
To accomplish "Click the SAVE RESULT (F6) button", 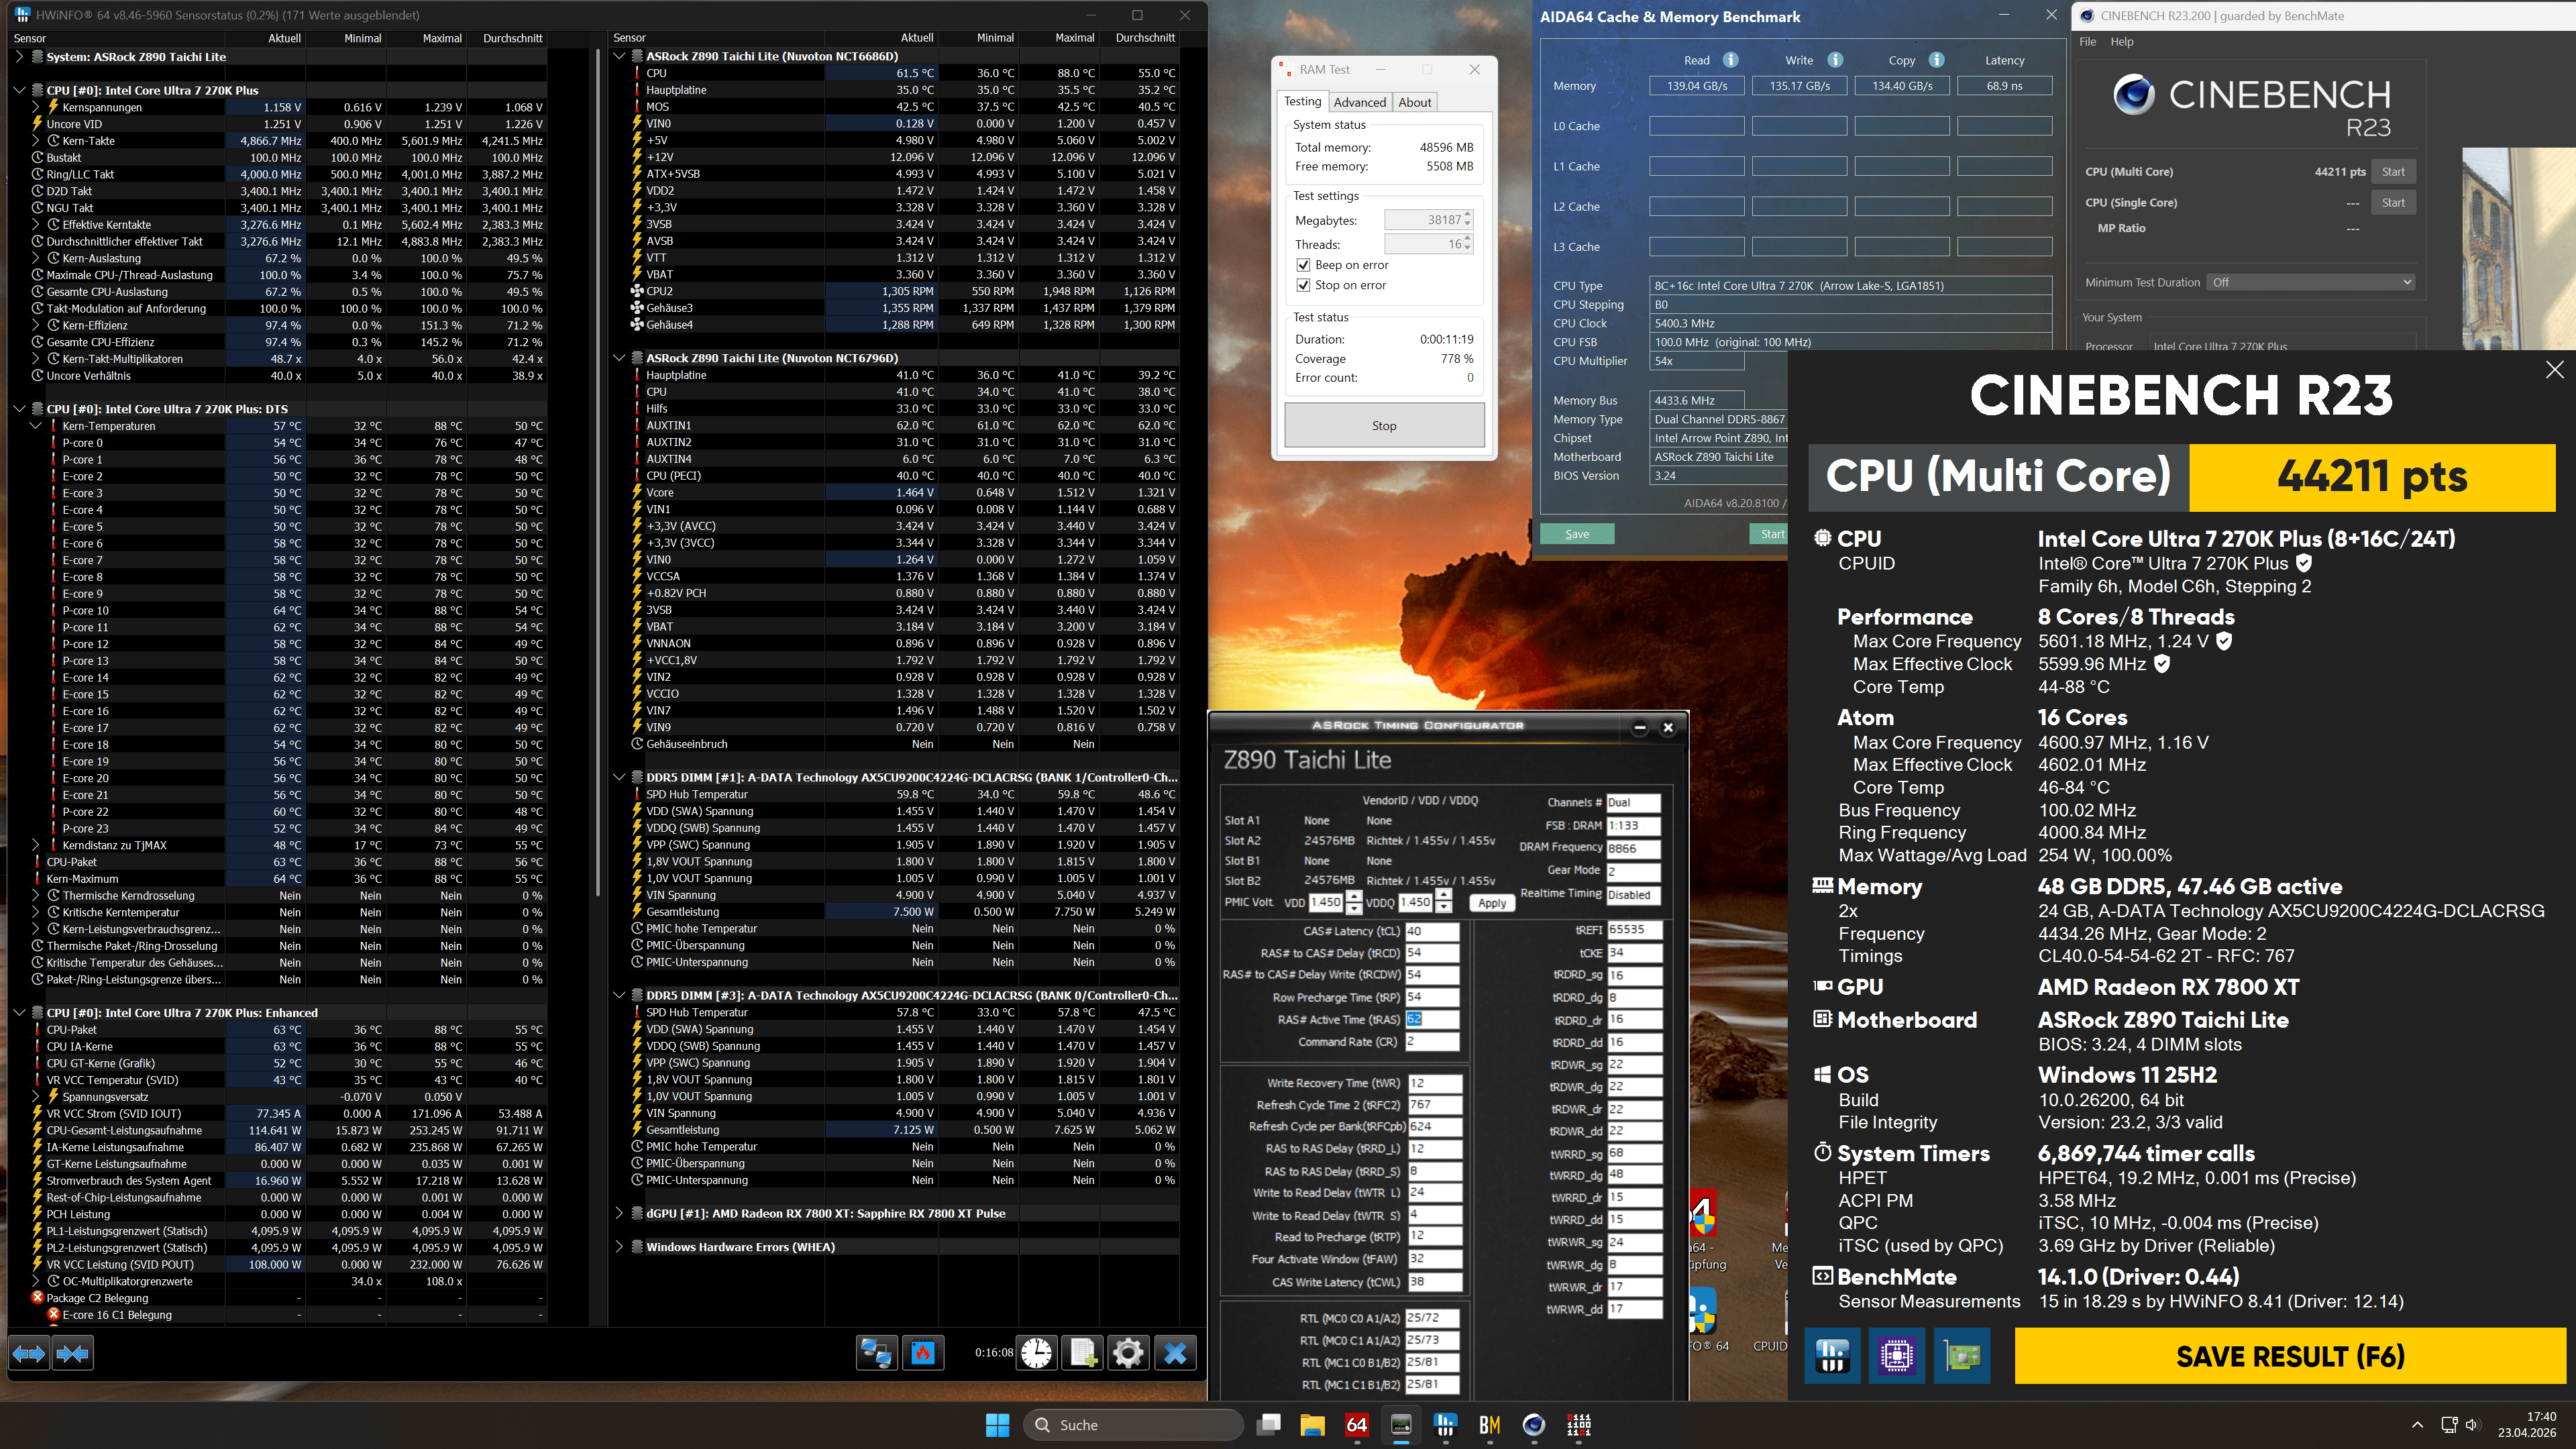I will click(2289, 1356).
